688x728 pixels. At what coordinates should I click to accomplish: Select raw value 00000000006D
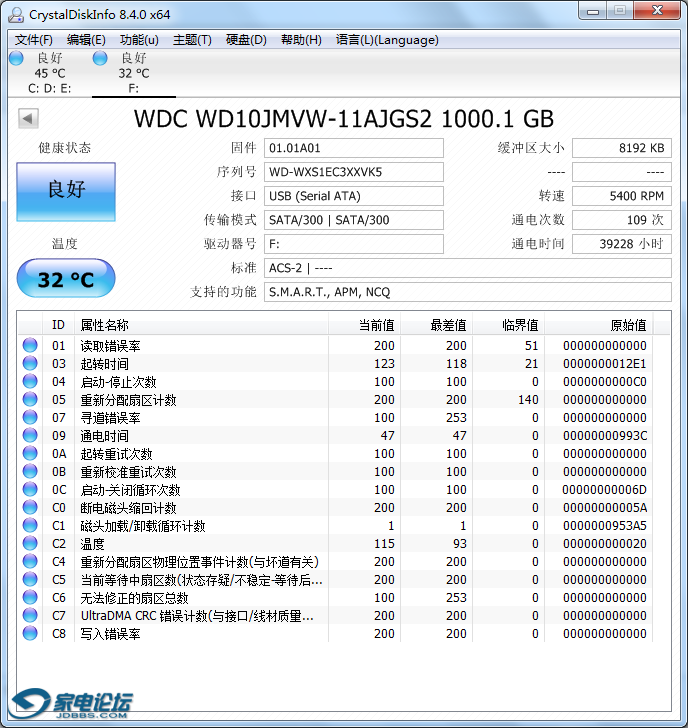click(604, 490)
